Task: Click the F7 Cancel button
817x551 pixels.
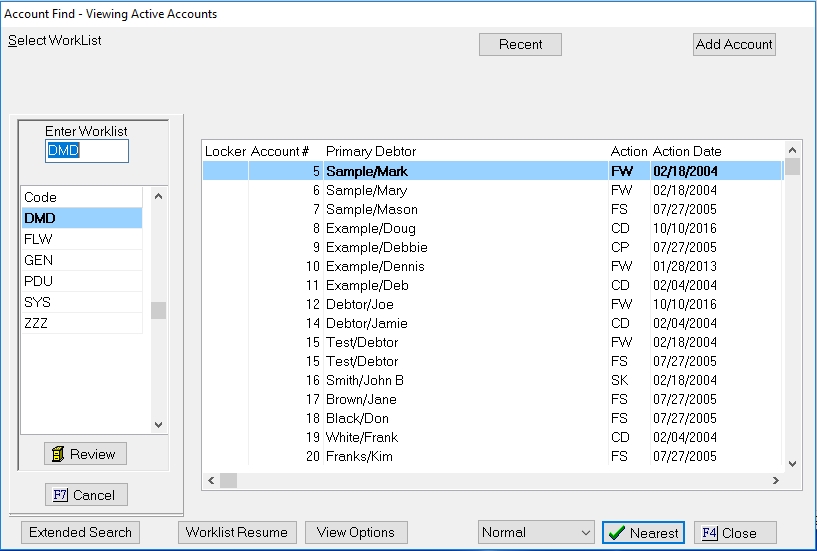Action: pos(85,495)
